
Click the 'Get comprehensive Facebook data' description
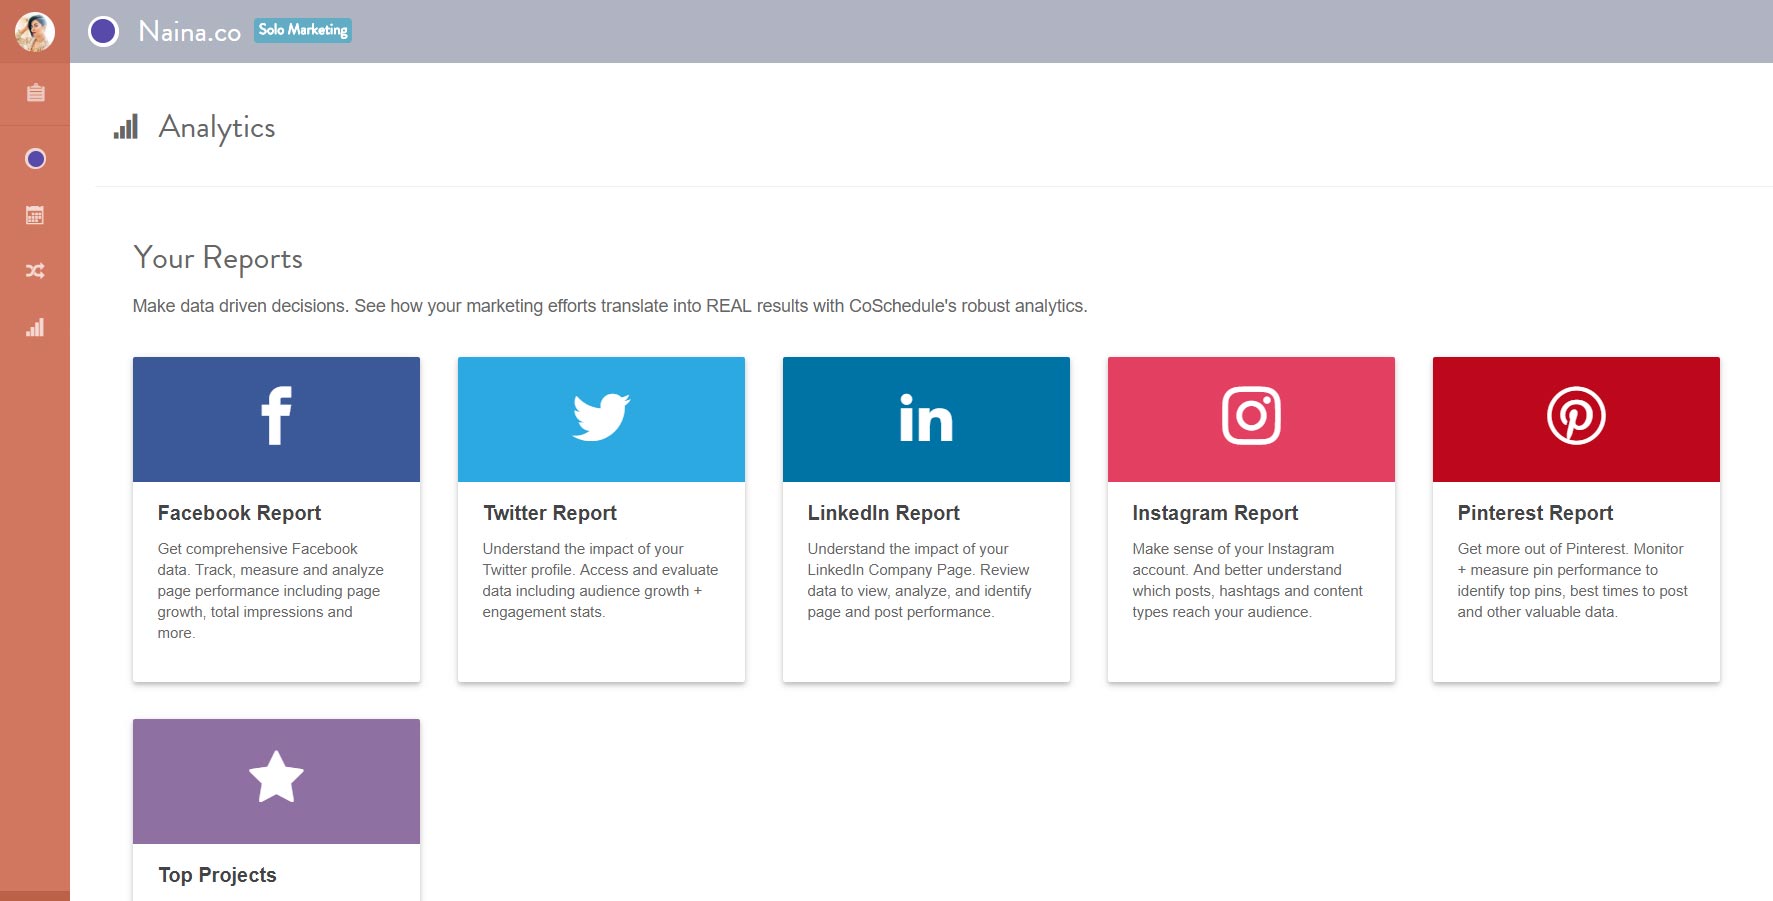270,591
